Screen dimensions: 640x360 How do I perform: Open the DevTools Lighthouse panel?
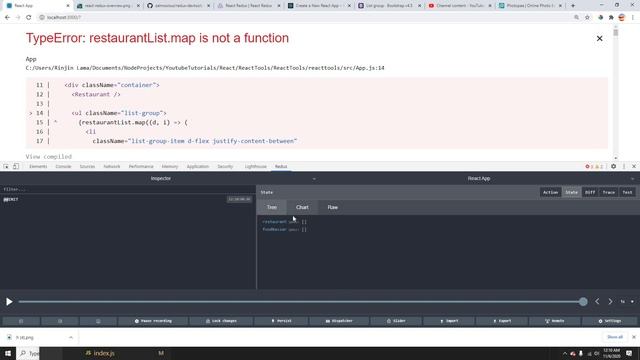(256, 167)
